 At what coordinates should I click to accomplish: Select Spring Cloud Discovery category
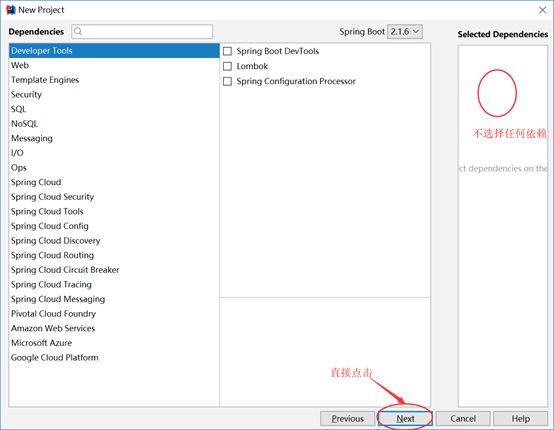click(114, 241)
